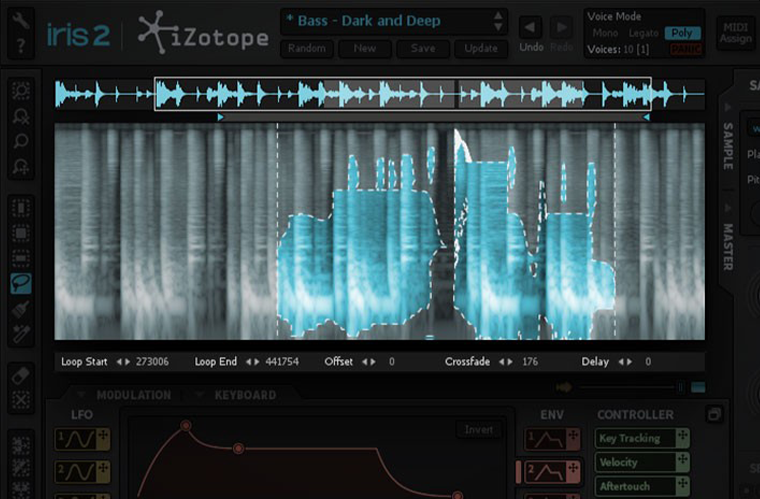Select envelope 1 shape icon
This screenshot has width=760, height=499.
click(546, 439)
